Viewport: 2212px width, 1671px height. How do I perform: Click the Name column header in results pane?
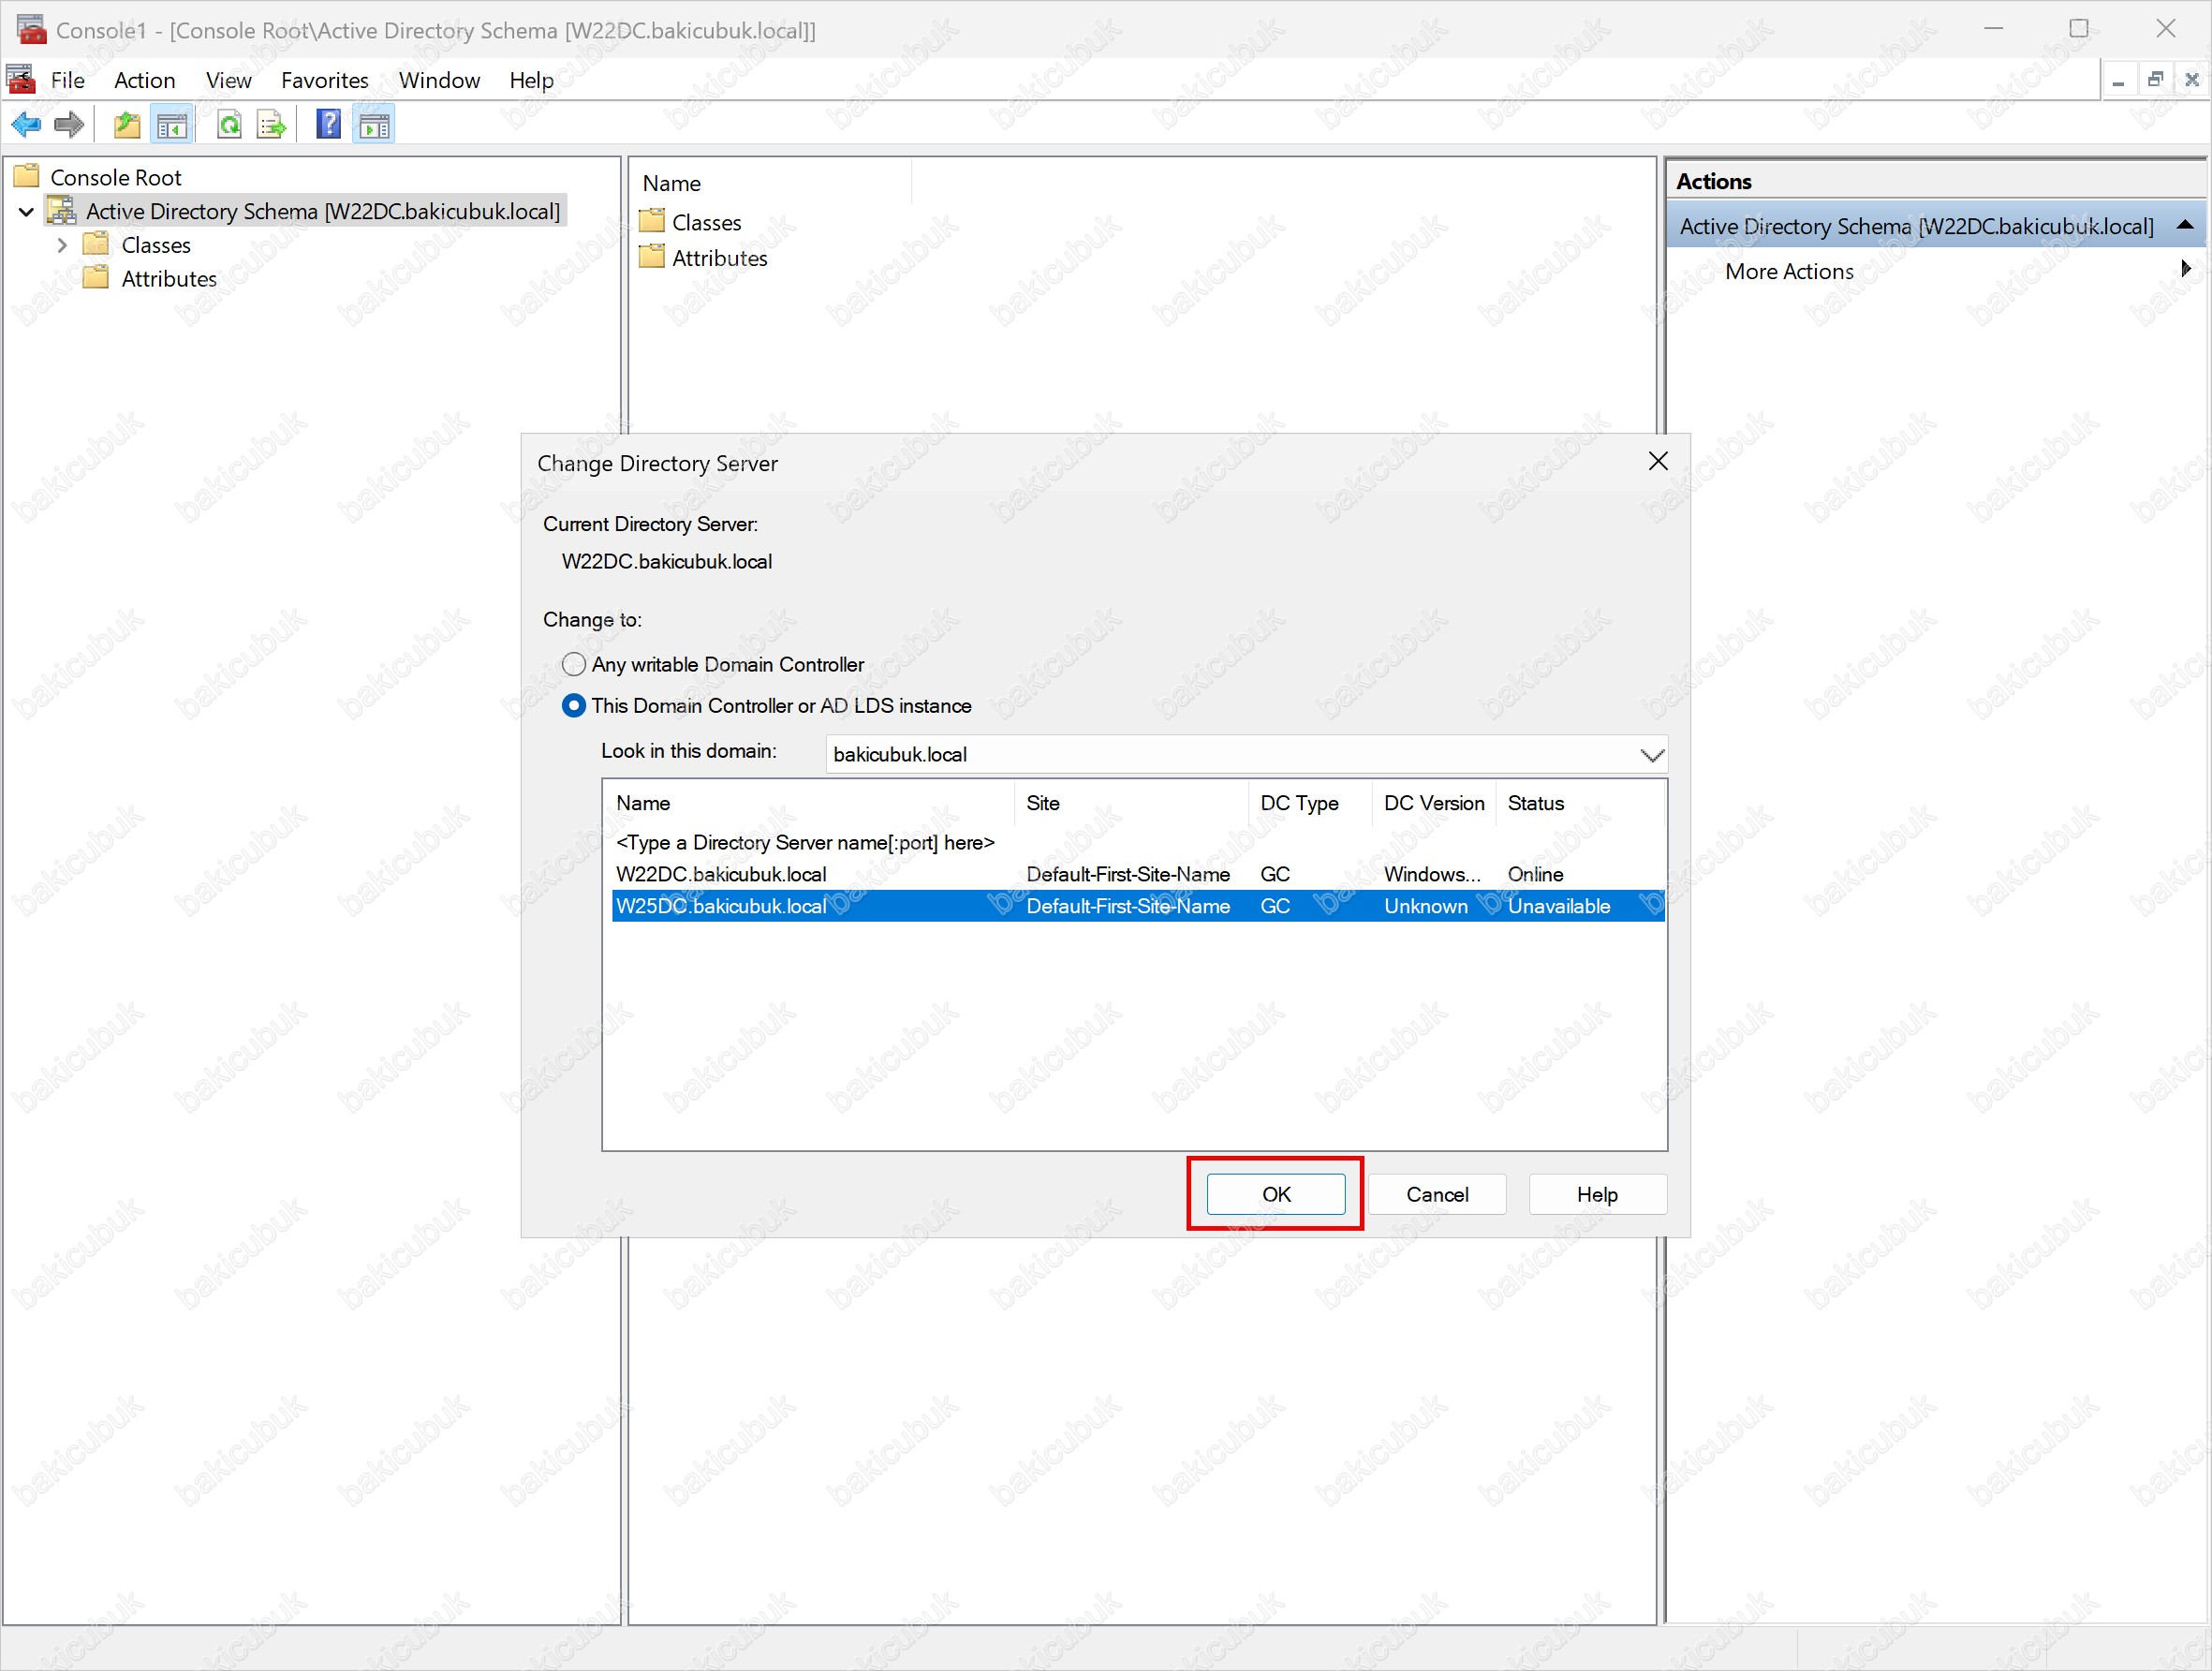[771, 183]
